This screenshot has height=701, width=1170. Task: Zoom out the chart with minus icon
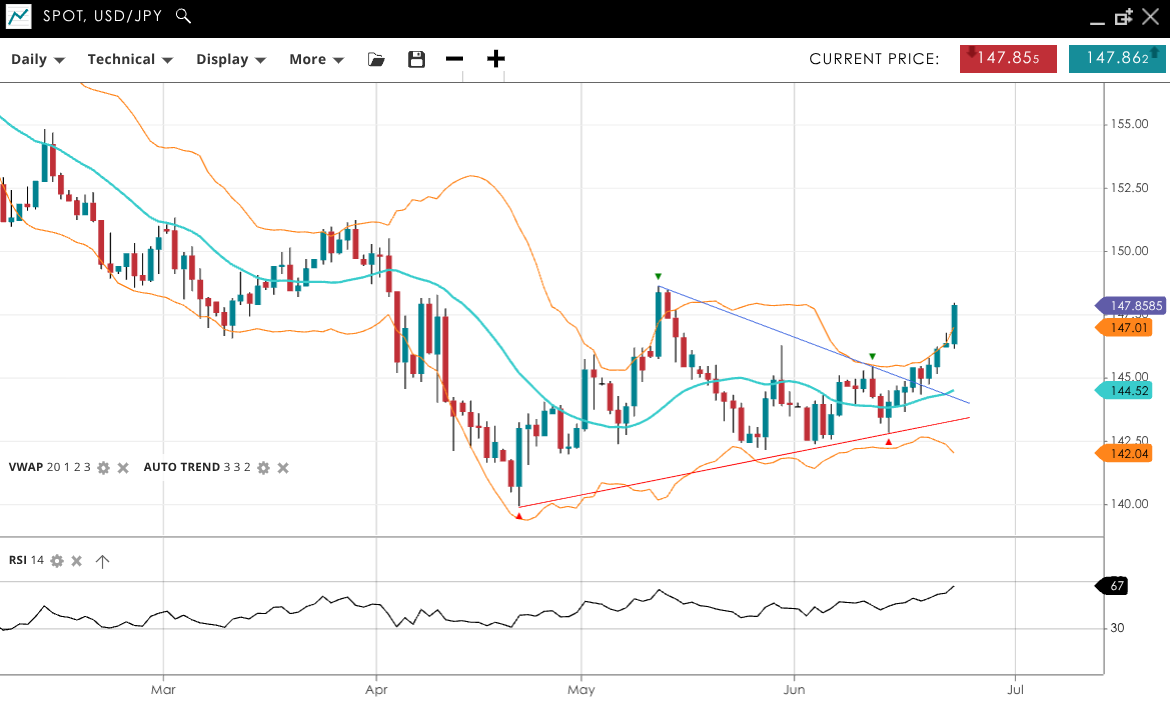click(455, 59)
